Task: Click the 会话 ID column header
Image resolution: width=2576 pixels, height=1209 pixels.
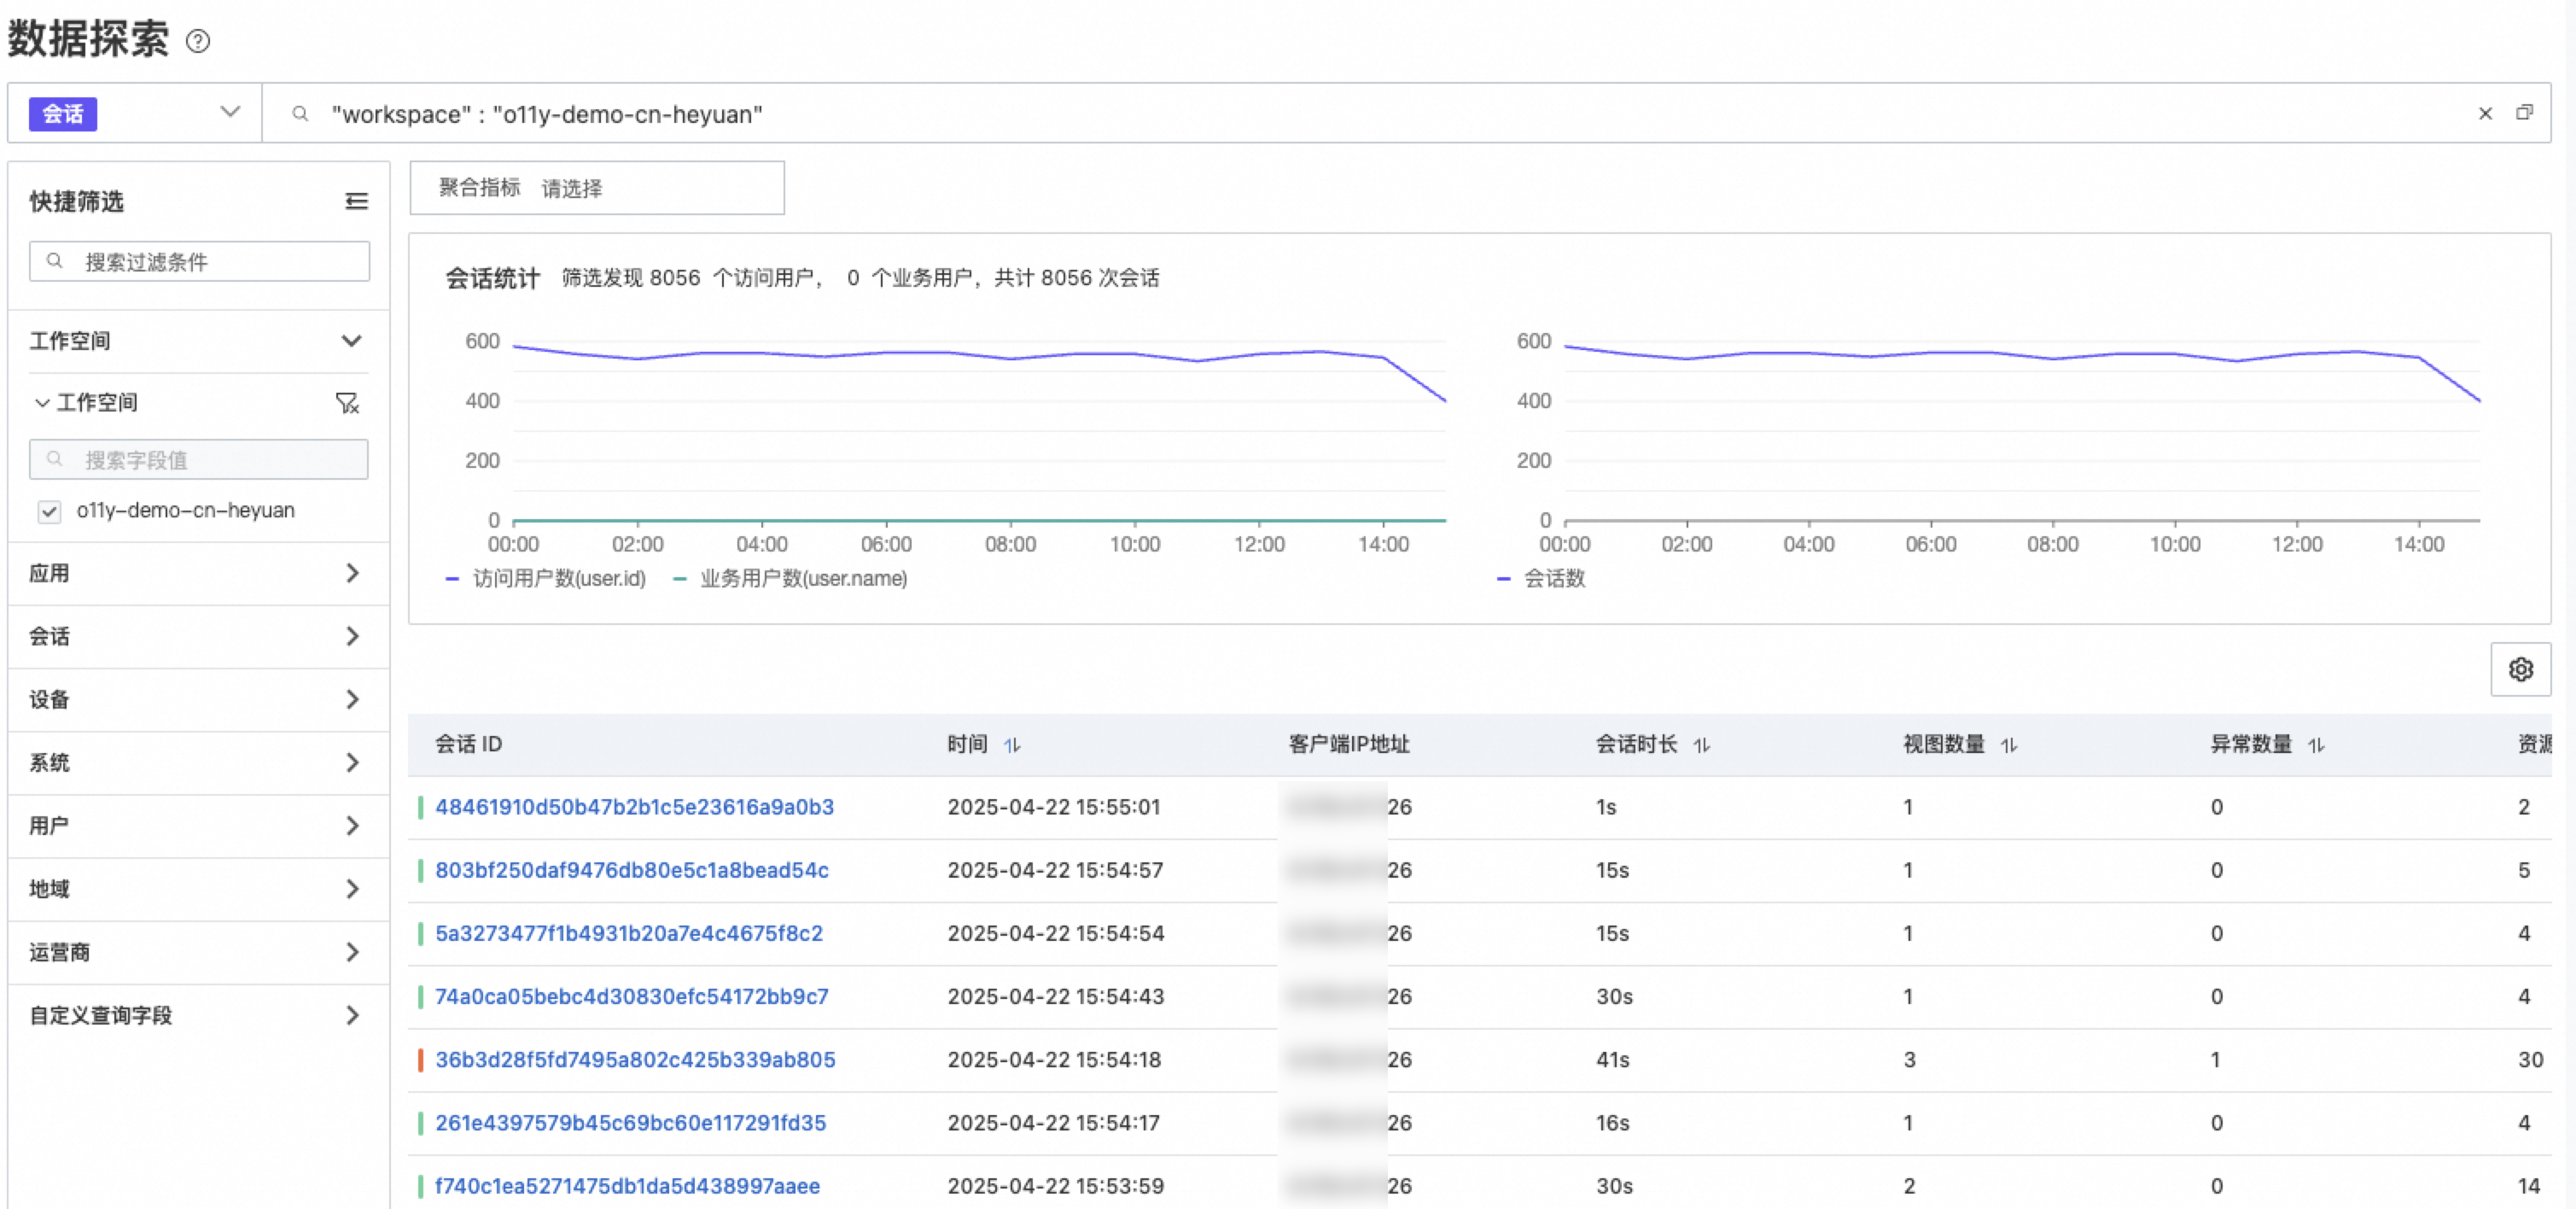Action: [x=469, y=744]
